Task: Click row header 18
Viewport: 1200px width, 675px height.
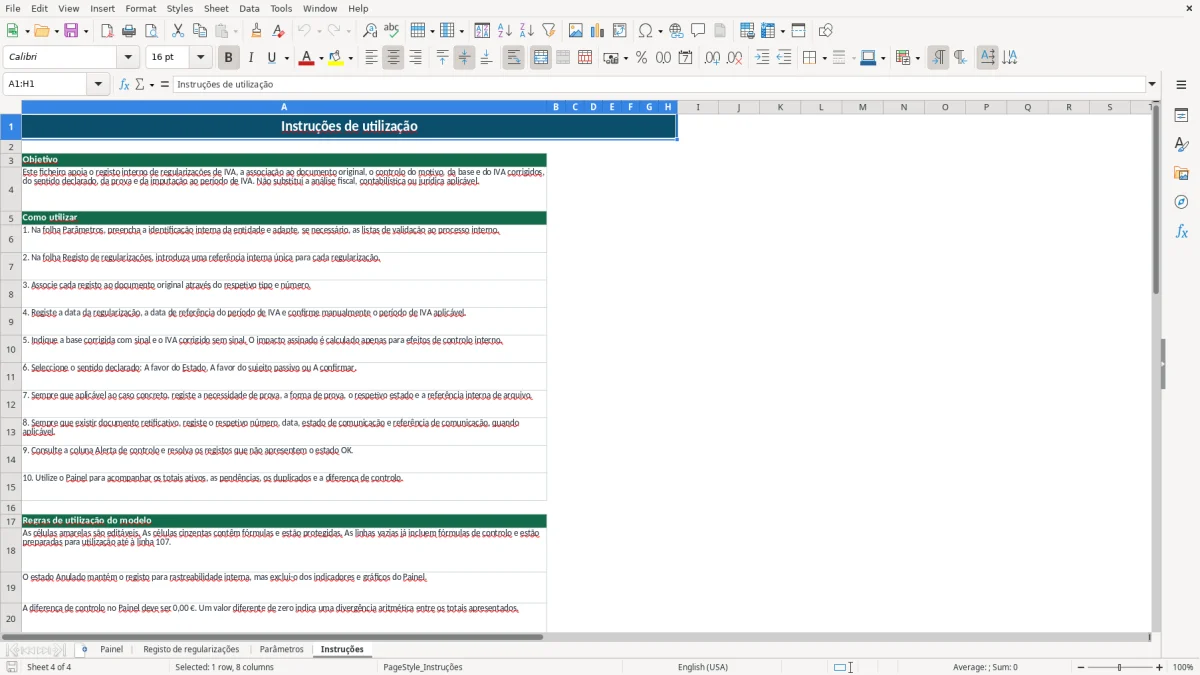Action: [11, 550]
